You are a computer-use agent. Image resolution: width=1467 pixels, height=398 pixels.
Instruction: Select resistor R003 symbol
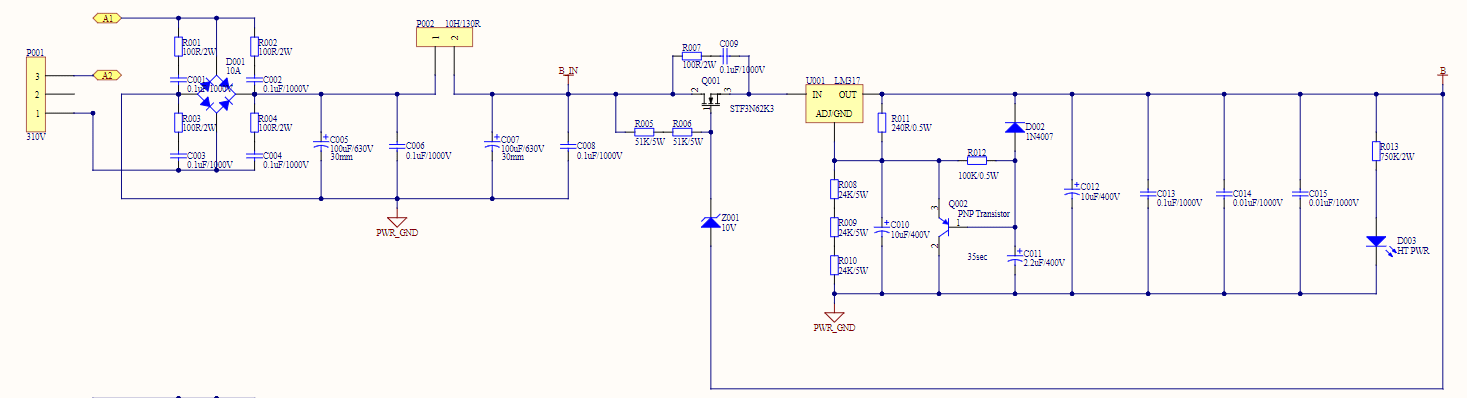coord(178,122)
